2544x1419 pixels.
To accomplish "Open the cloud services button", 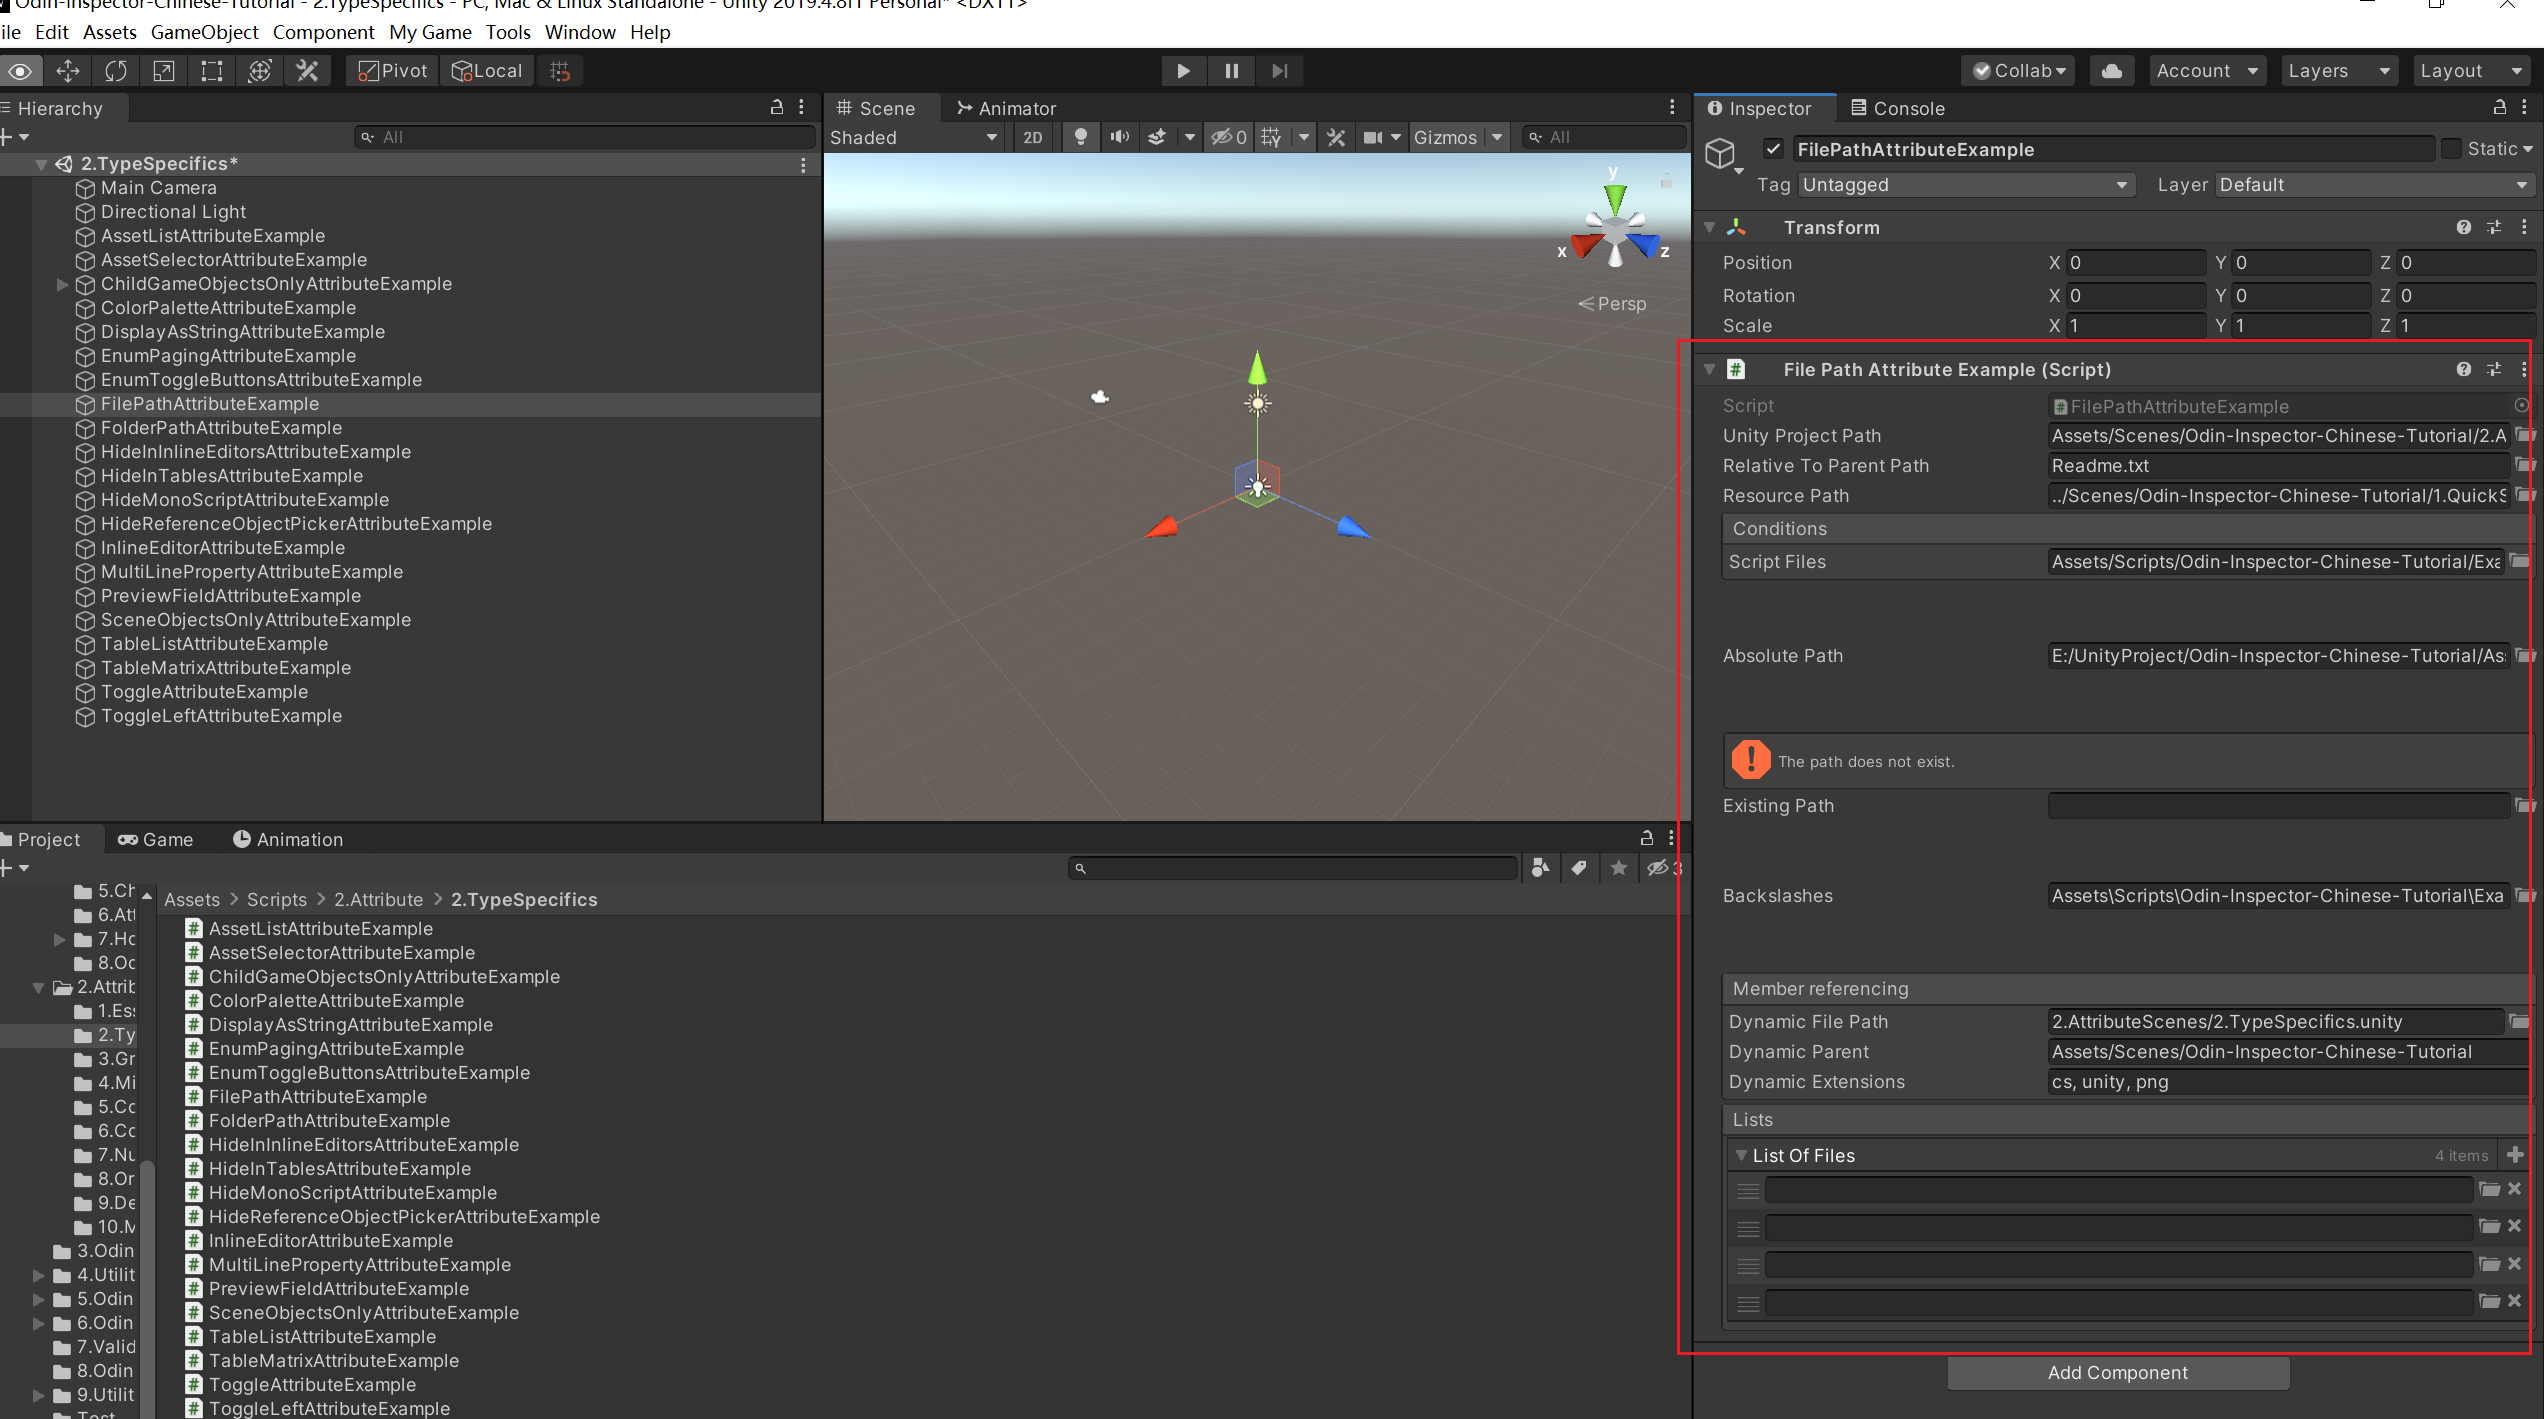I will point(2112,71).
